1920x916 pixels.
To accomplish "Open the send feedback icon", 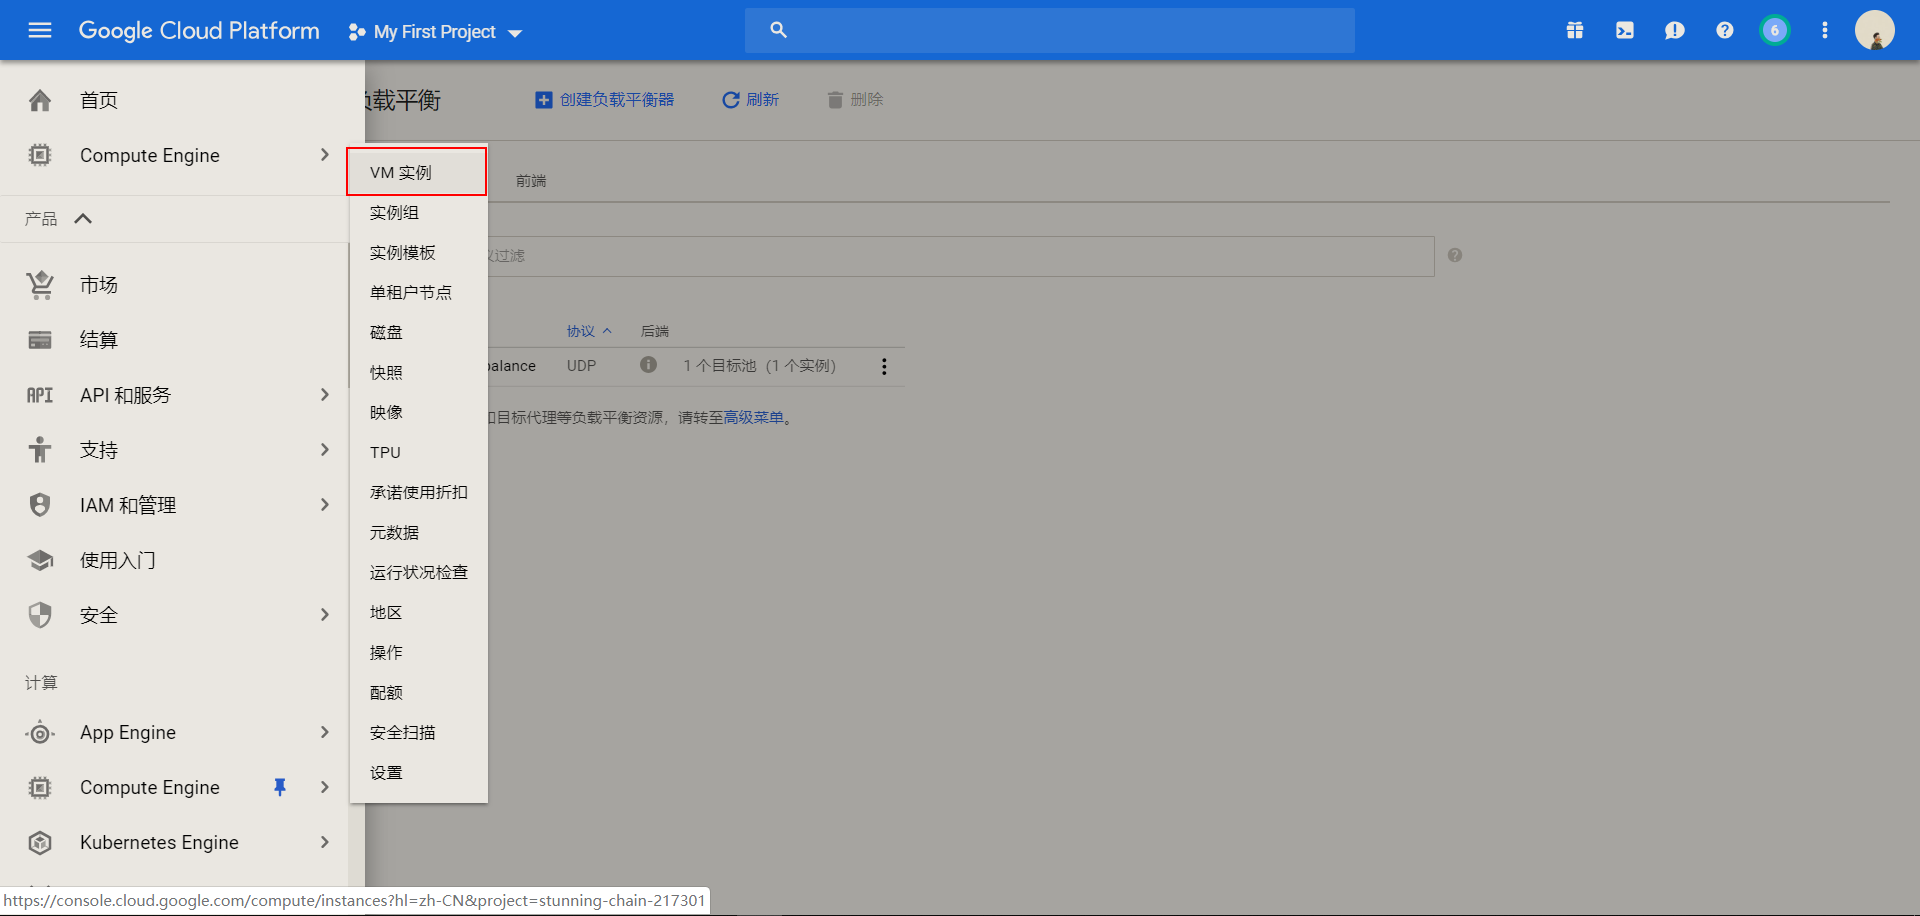I will pyautogui.click(x=1675, y=30).
